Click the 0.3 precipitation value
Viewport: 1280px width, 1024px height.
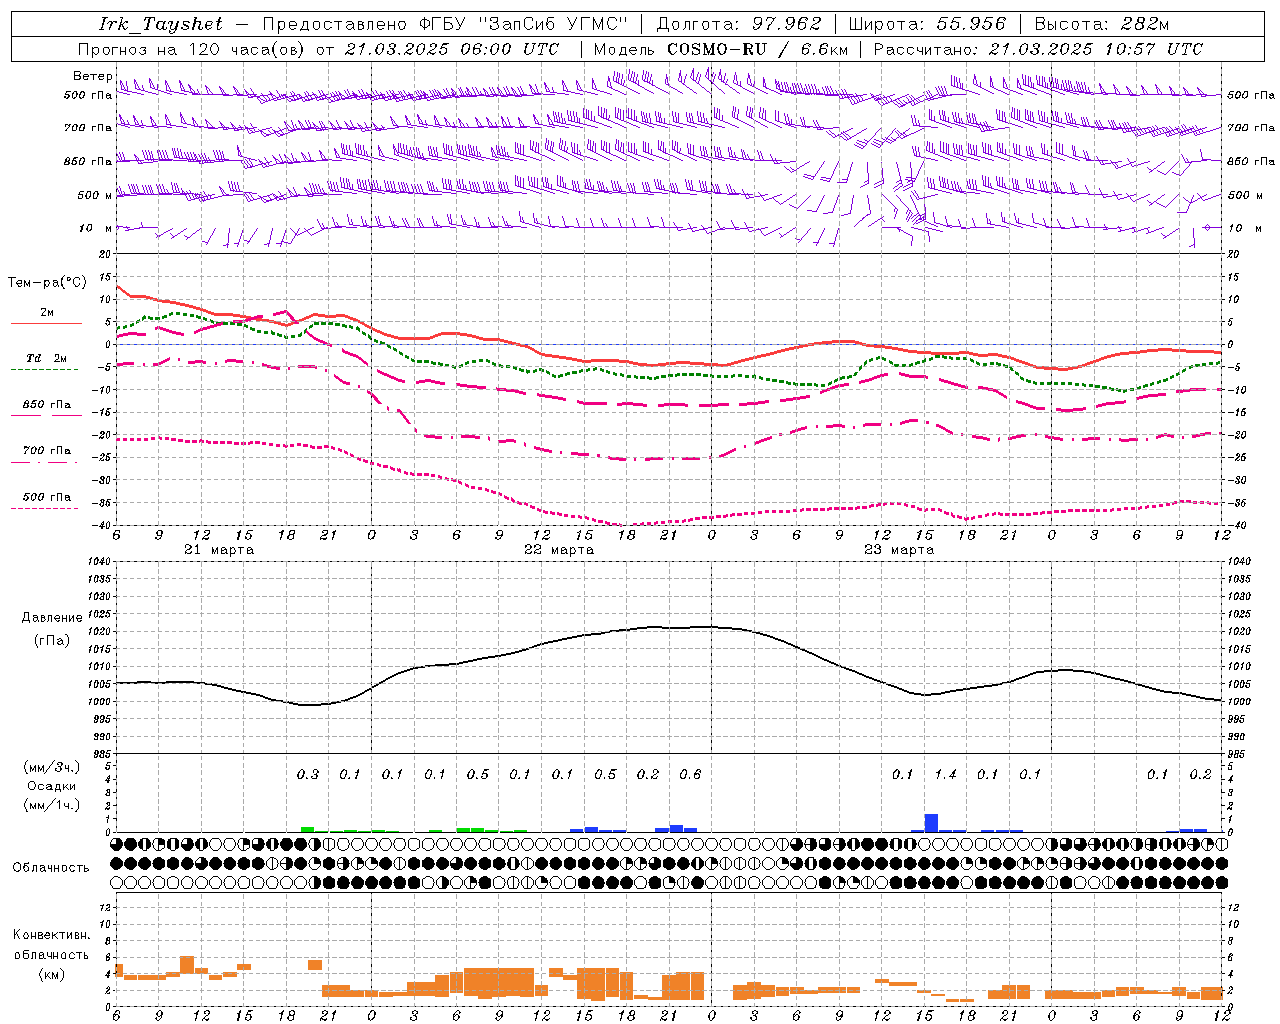pyautogui.click(x=308, y=774)
